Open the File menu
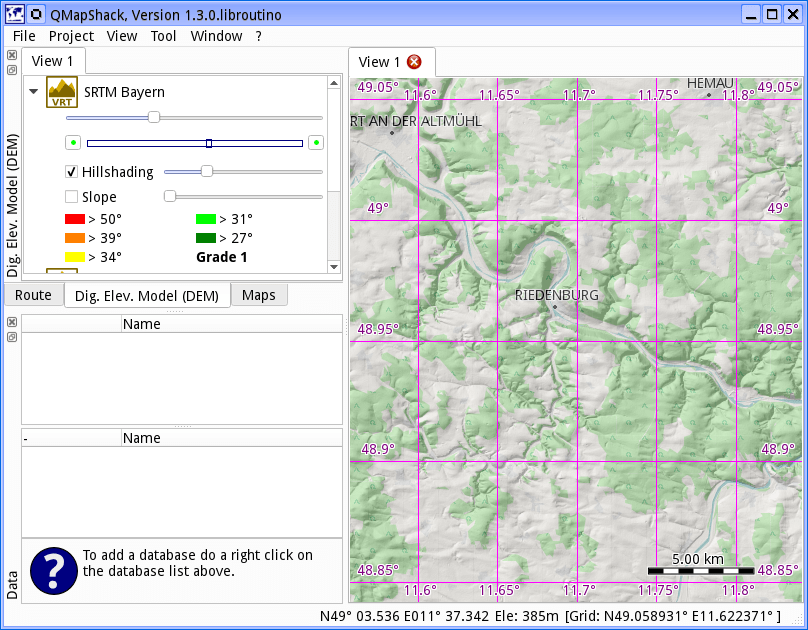Image resolution: width=808 pixels, height=630 pixels. pyautogui.click(x=24, y=36)
